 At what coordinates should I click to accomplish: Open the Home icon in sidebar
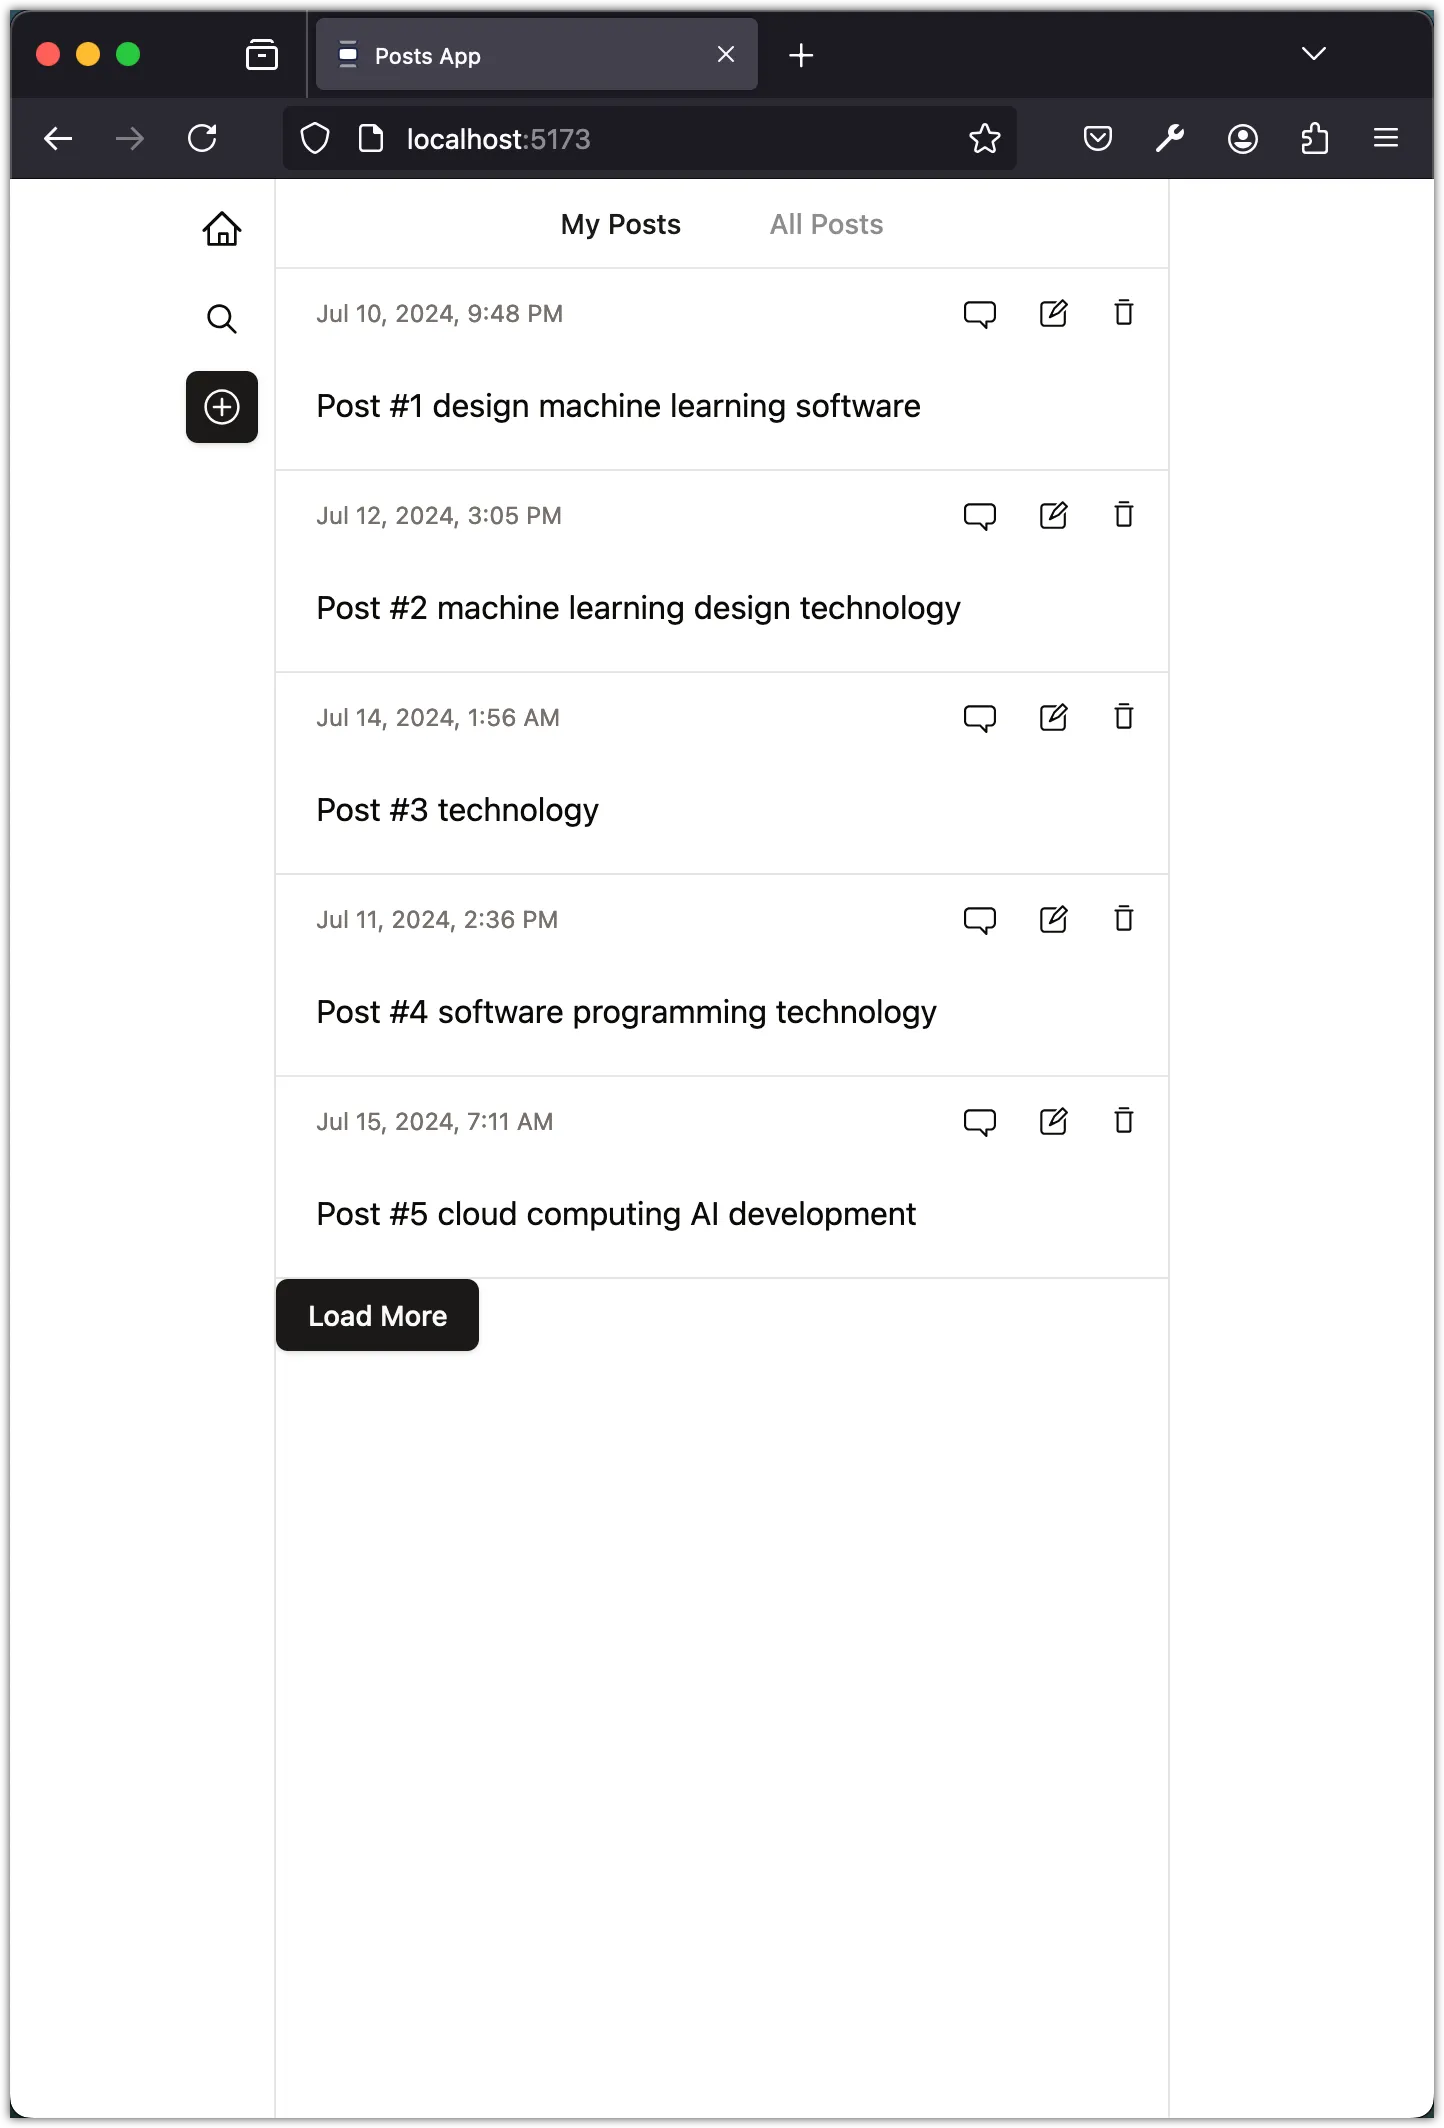[222, 229]
